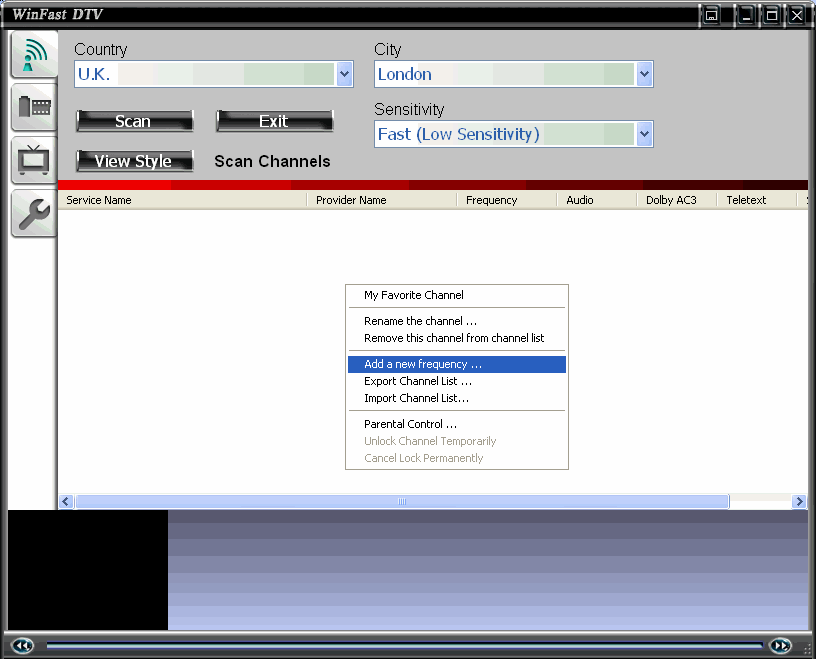Click the rewind button at bottom left
Screen dimensions: 816x659
(x=22, y=645)
